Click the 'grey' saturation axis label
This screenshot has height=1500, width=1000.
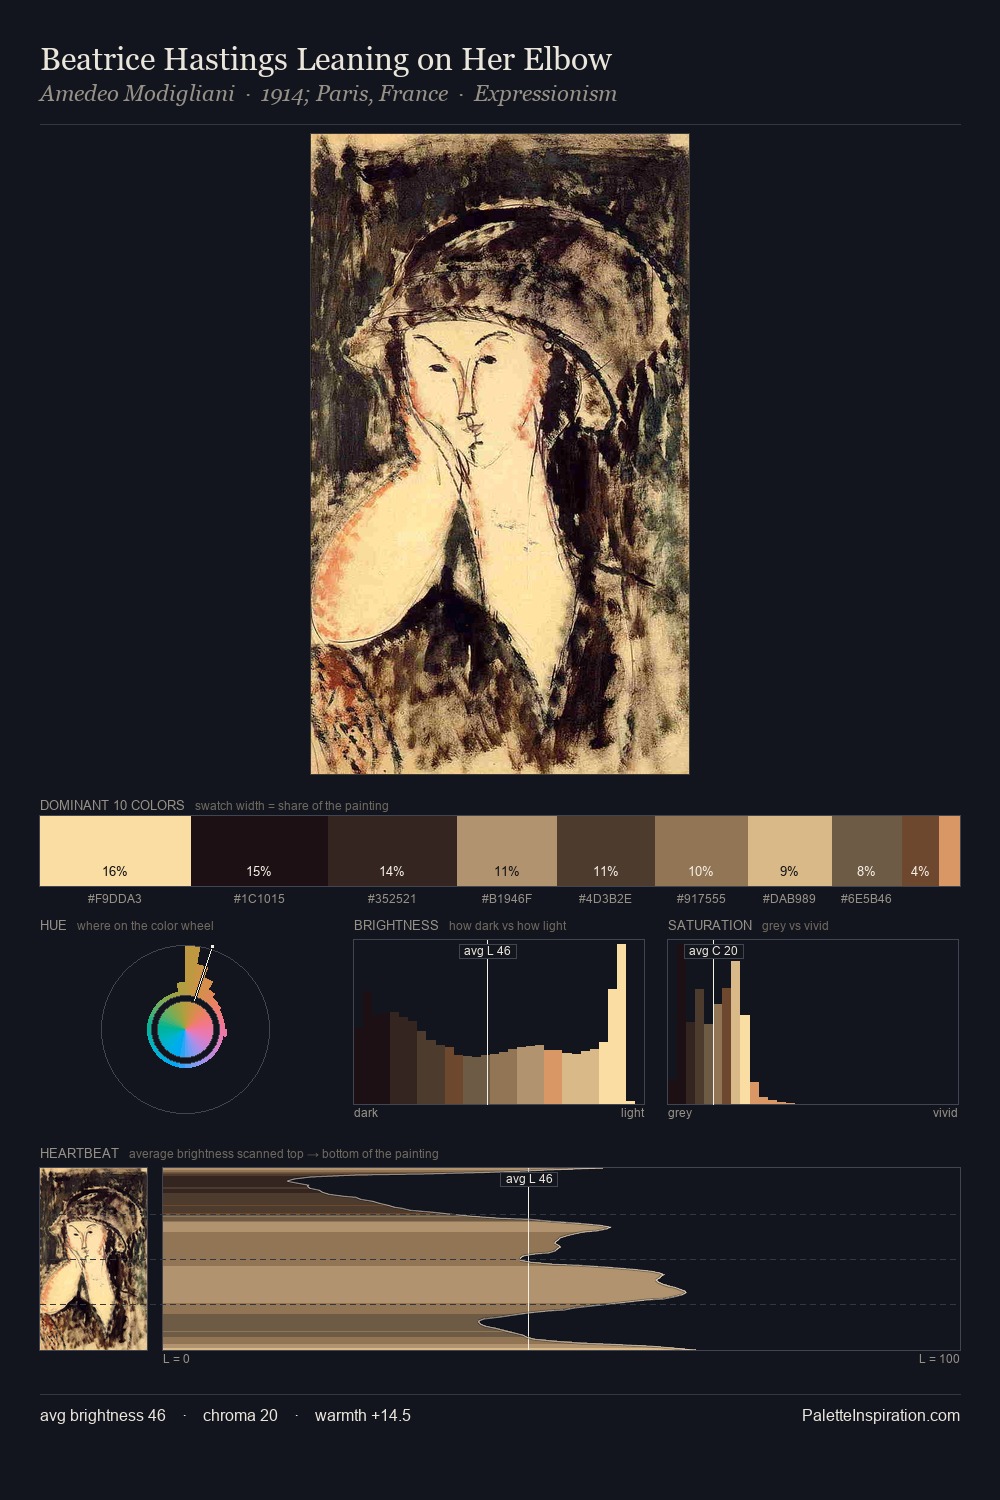680,1112
